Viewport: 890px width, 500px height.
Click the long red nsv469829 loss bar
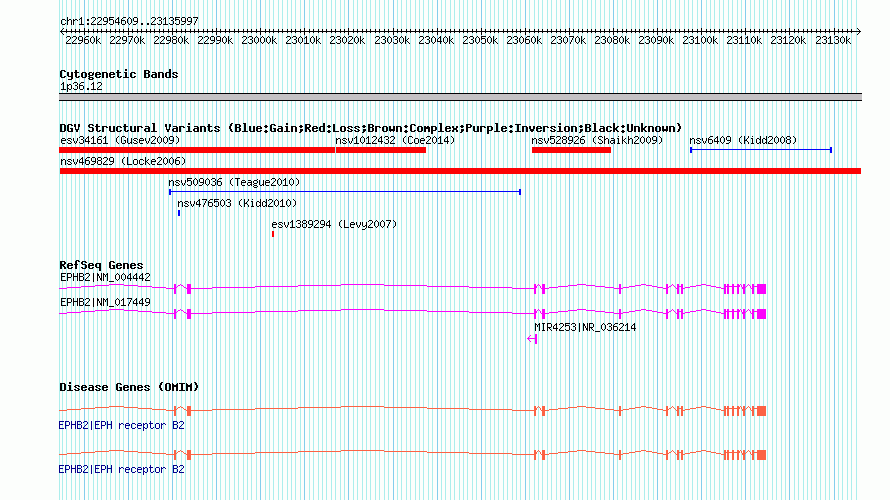pos(460,171)
